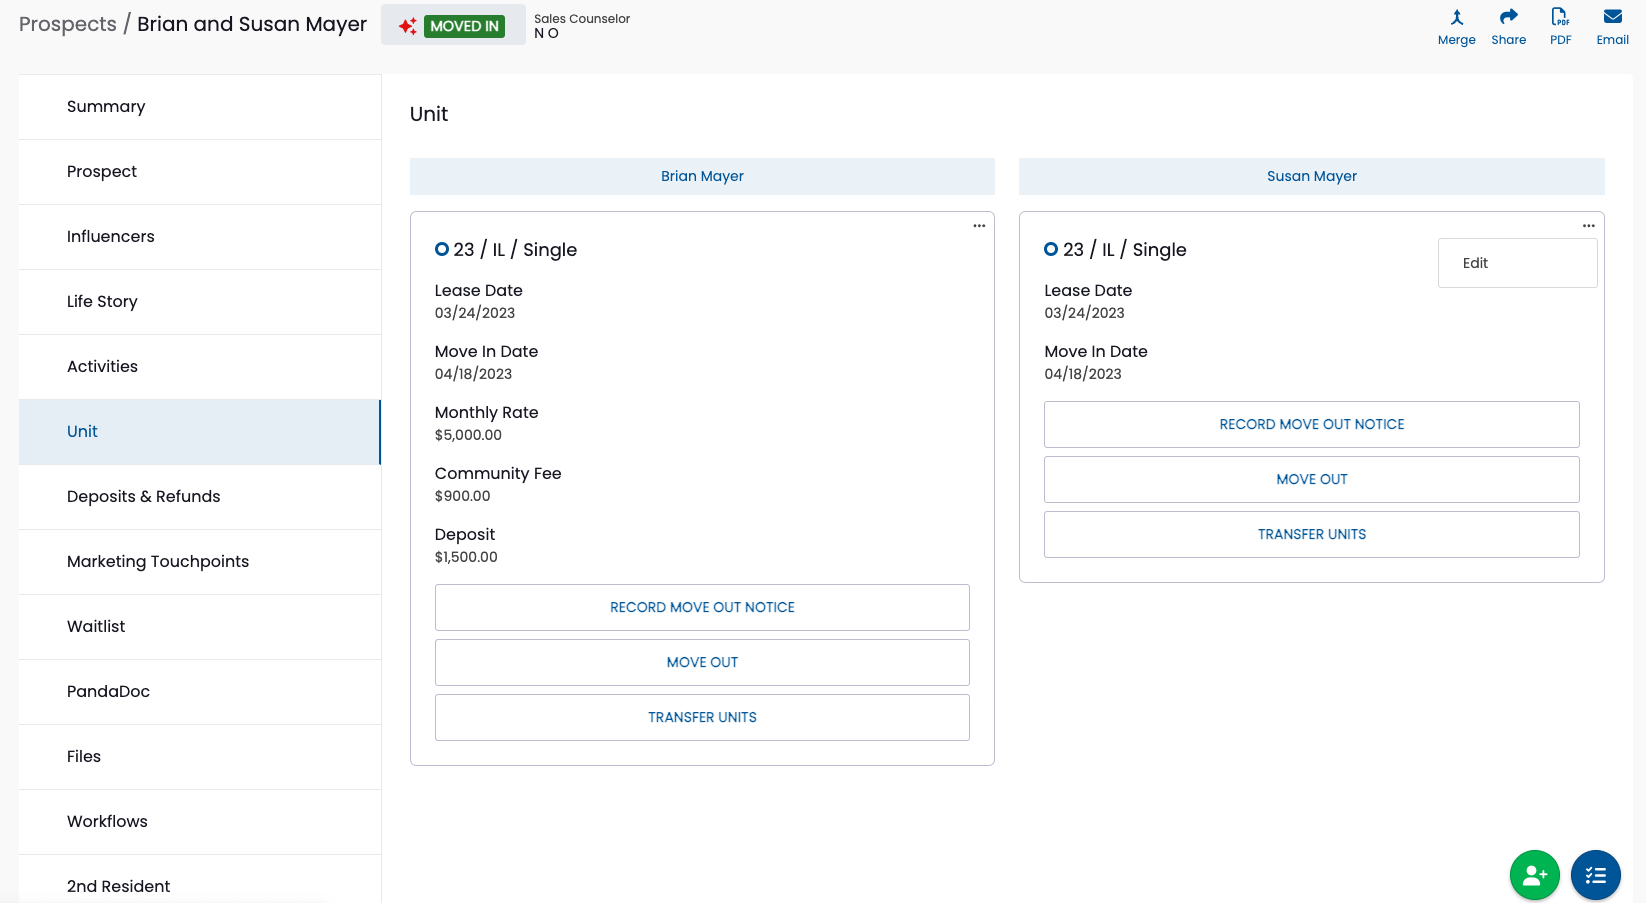Screen dimensions: 1646x903
Task: Open the blue checklist floating button
Action: click(1596, 875)
